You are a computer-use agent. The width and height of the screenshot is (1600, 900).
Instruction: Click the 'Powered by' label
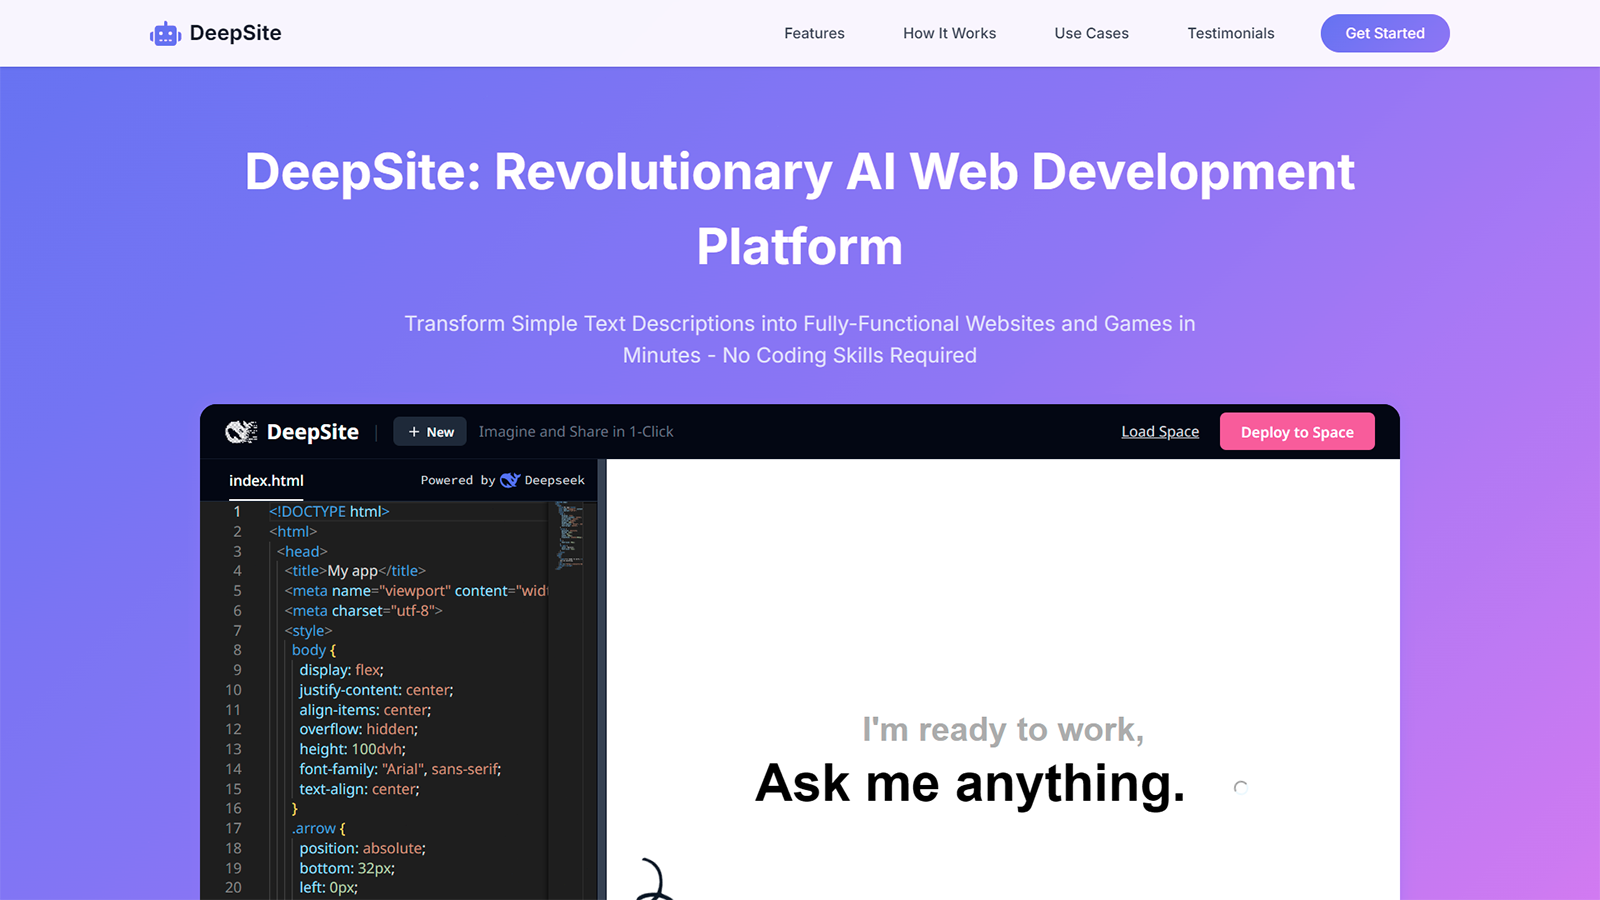(x=458, y=481)
